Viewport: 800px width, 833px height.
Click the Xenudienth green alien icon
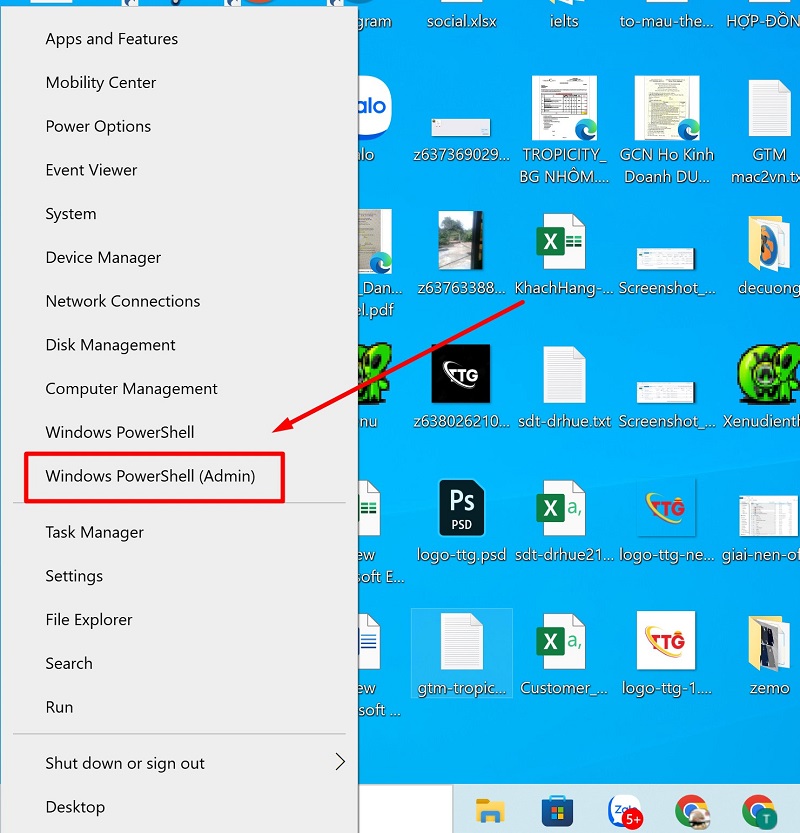click(768, 375)
